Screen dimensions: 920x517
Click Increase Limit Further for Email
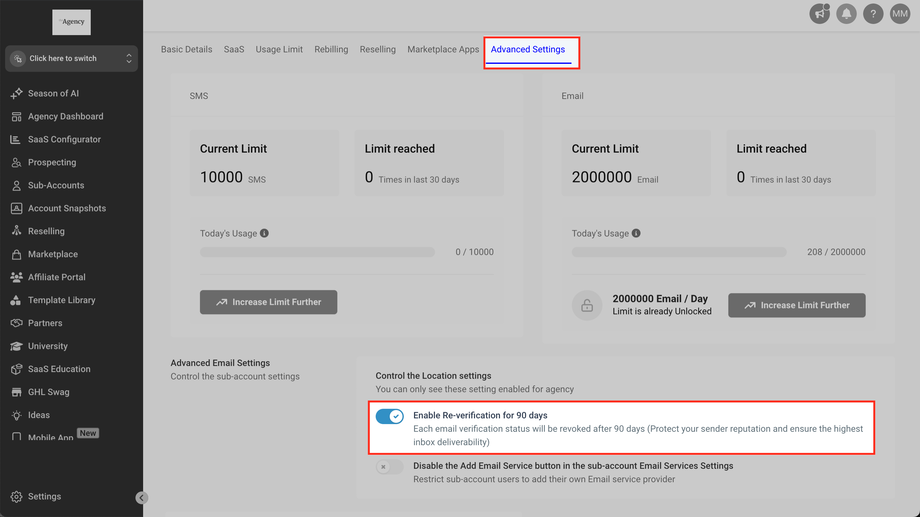tap(797, 306)
